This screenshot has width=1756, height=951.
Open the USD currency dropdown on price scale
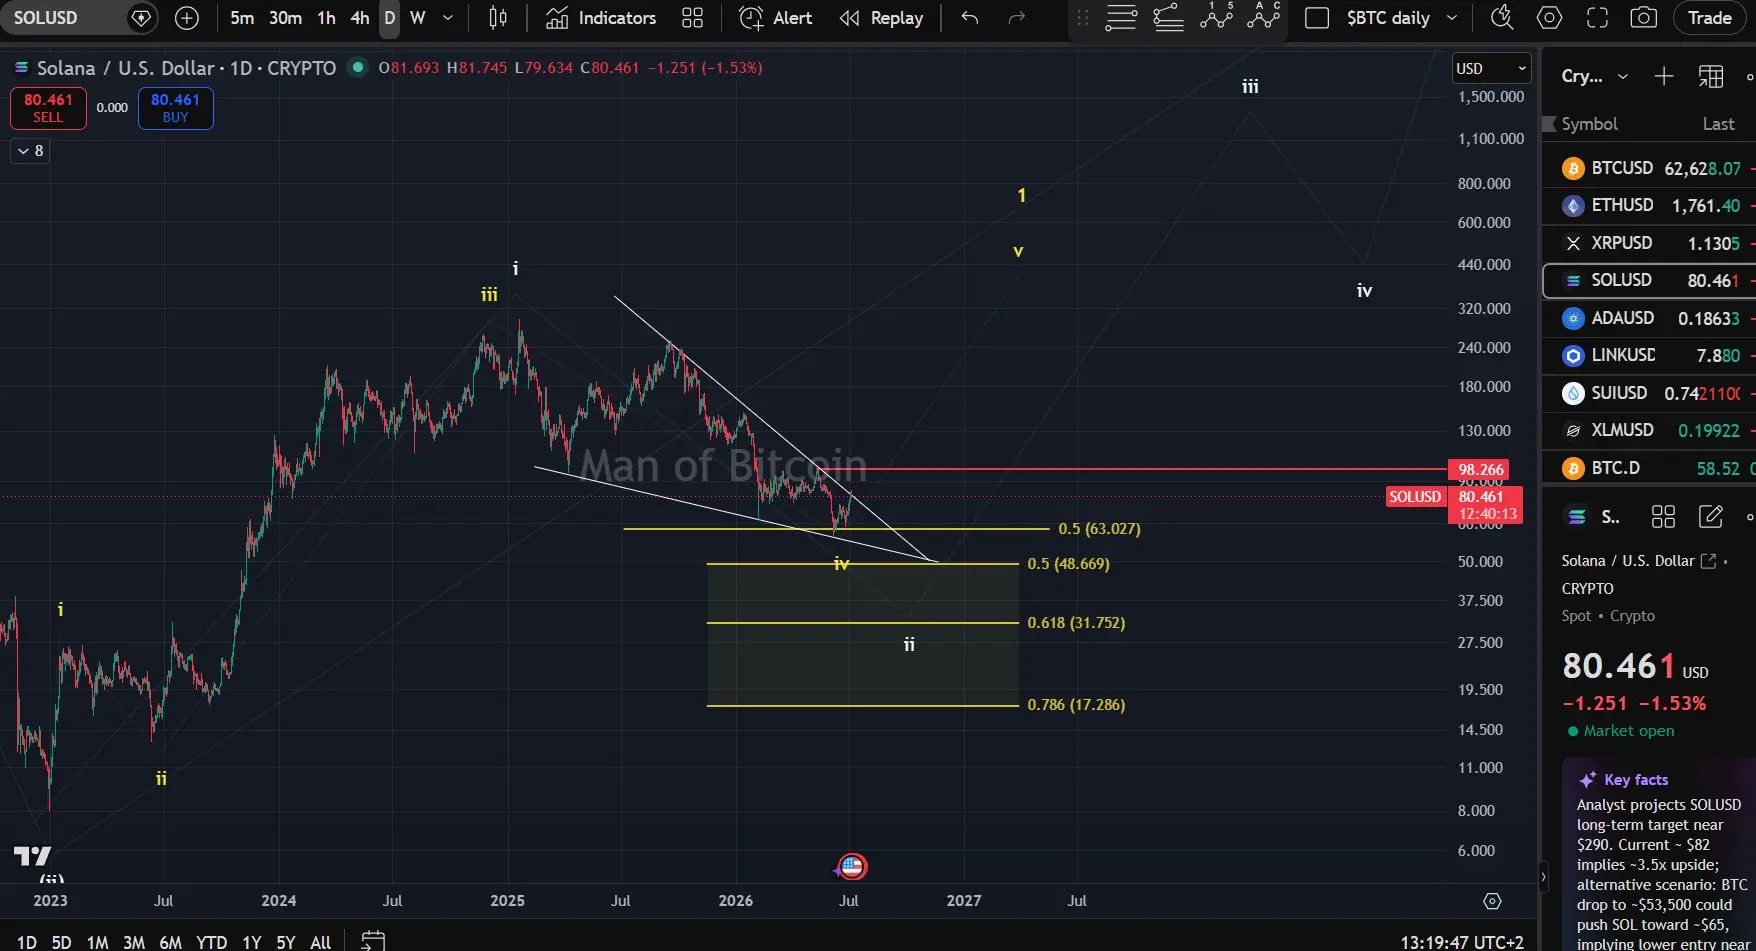click(1491, 68)
